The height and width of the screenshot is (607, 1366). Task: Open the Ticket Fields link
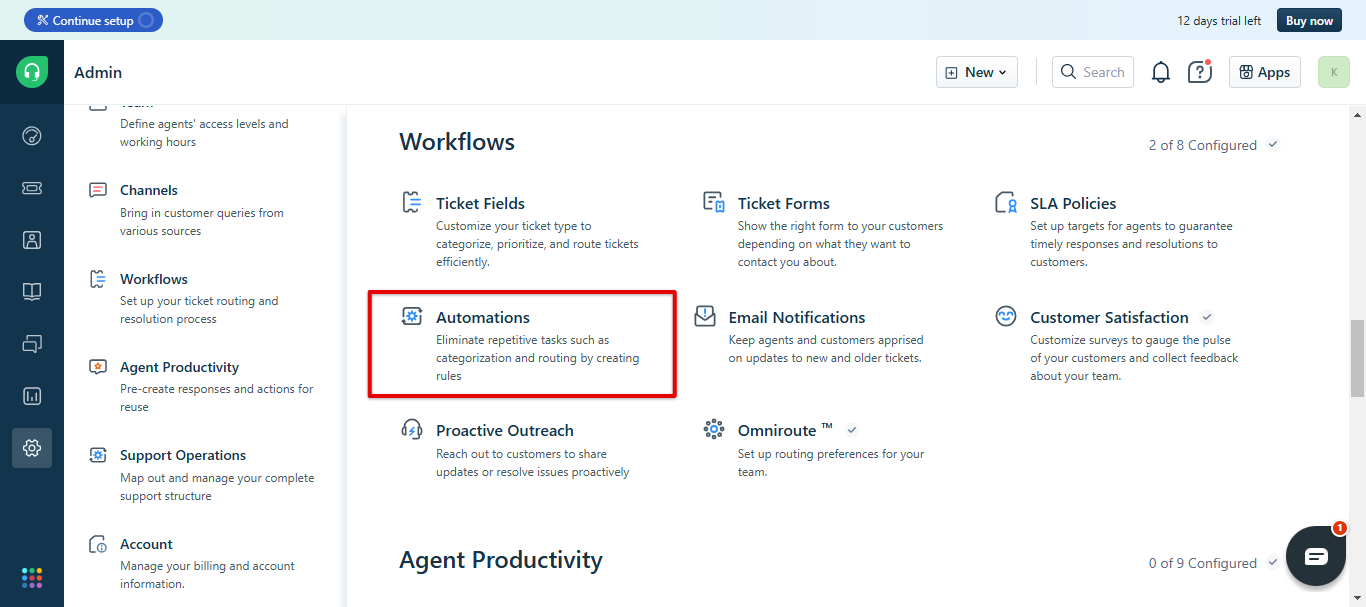480,203
